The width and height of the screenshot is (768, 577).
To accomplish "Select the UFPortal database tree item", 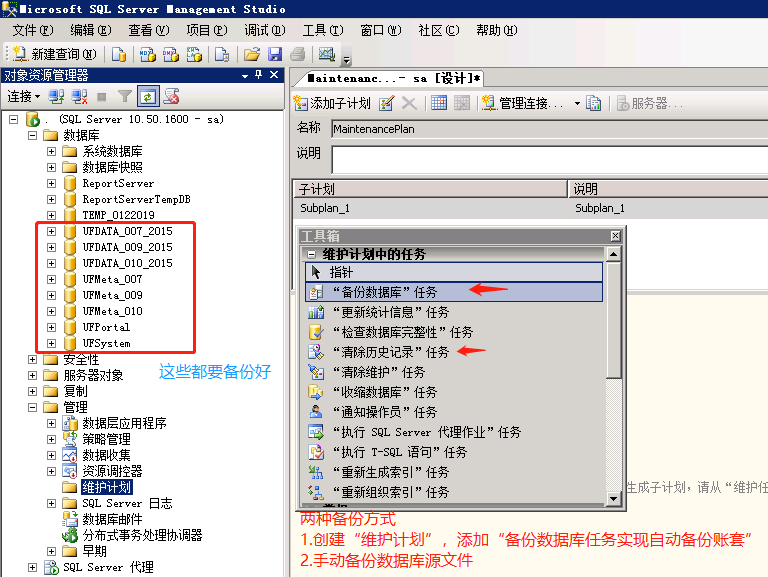I will point(106,327).
